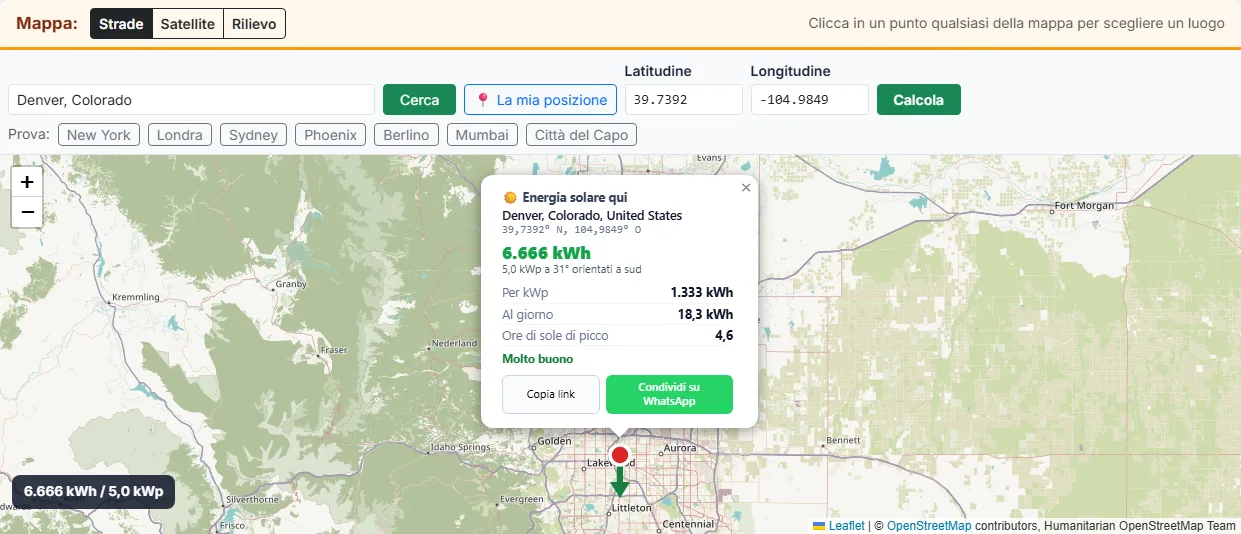
Task: Click Silverthorne label on map
Action: pyautogui.click(x=252, y=499)
